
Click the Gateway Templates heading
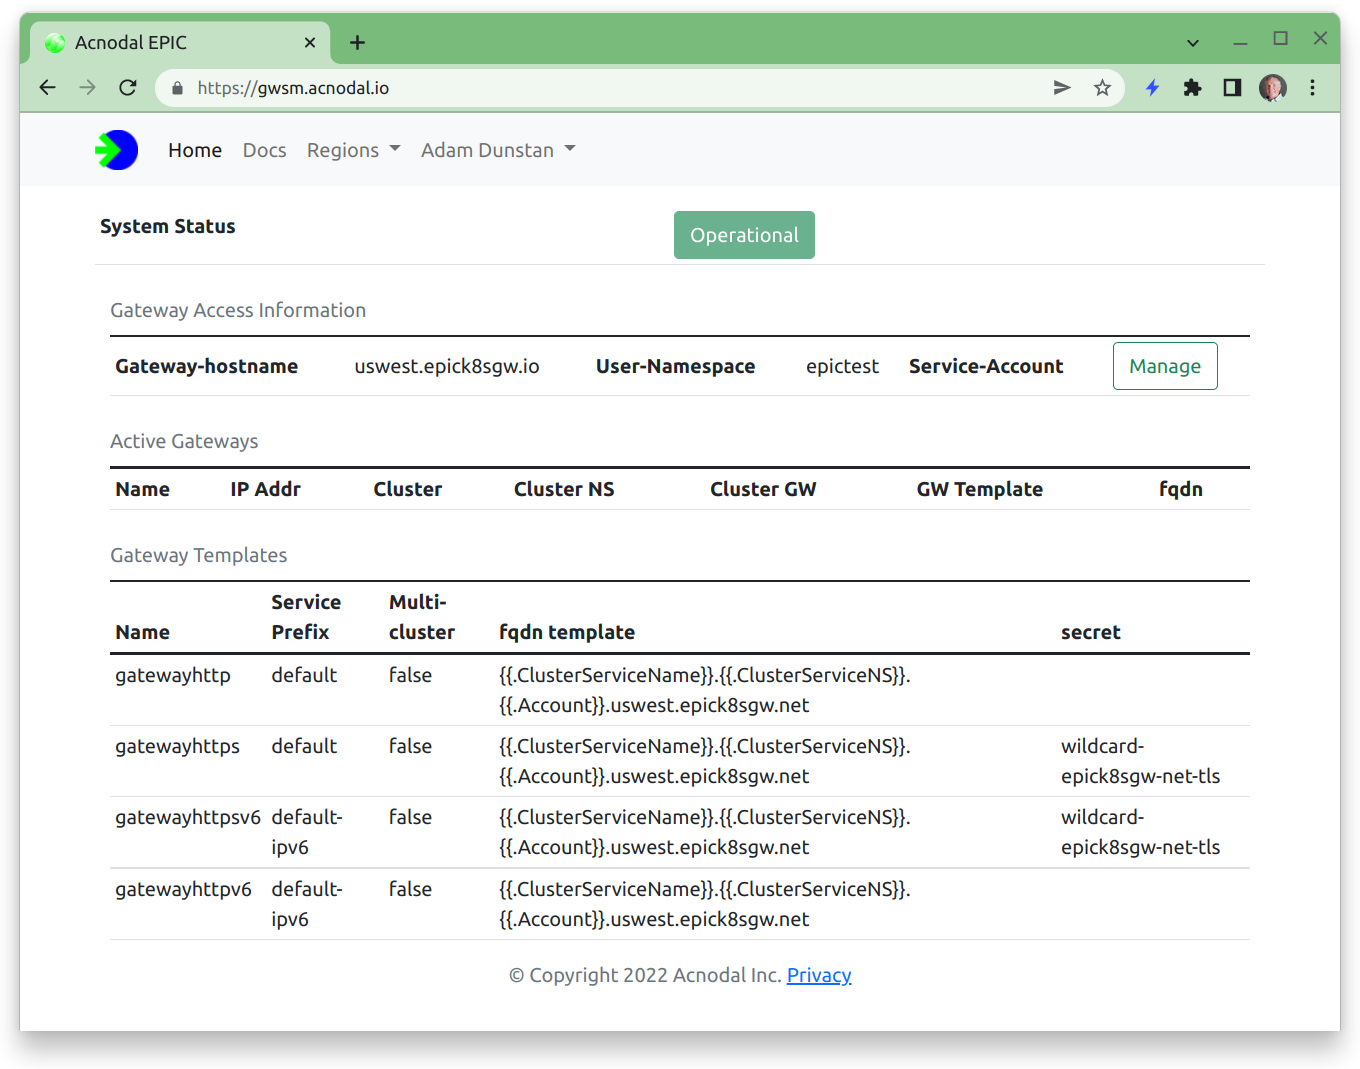pyautogui.click(x=199, y=555)
